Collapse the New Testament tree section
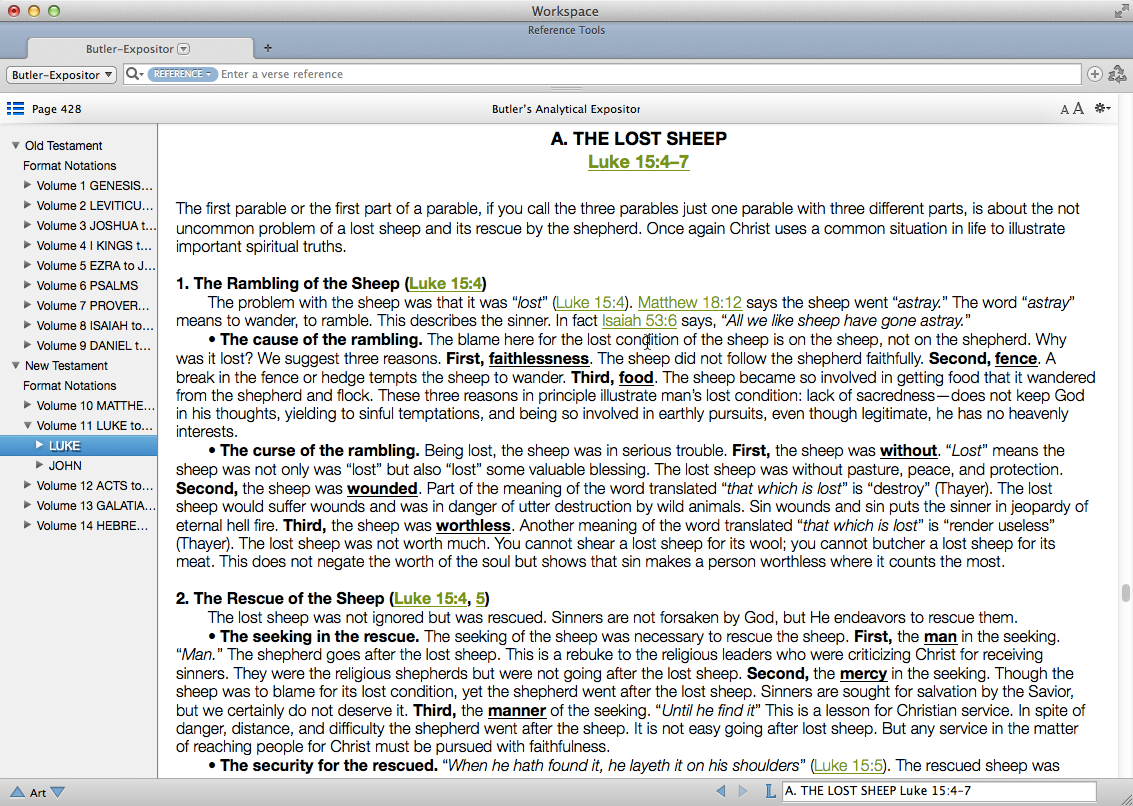Viewport: 1133px width, 806px height. tap(15, 366)
